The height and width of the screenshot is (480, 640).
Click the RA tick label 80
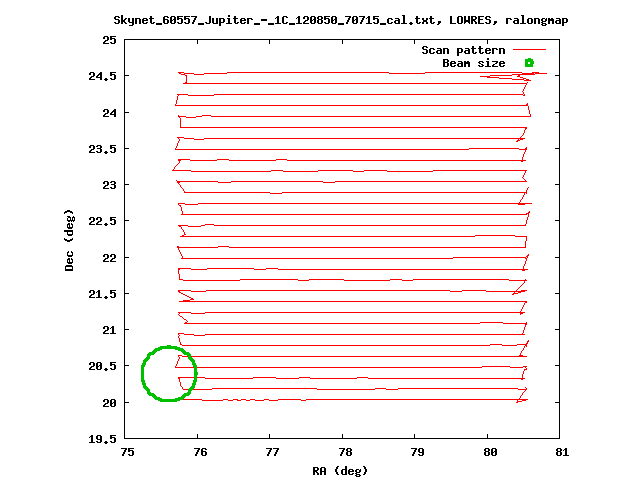pyautogui.click(x=490, y=452)
